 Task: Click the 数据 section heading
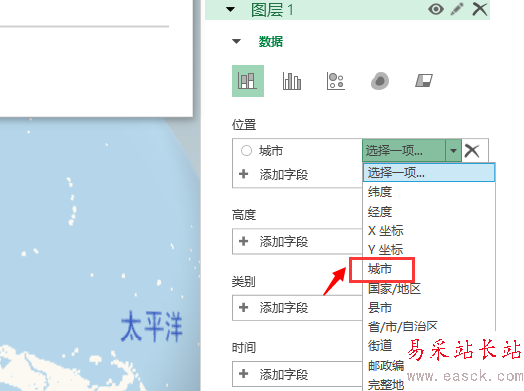pyautogui.click(x=271, y=42)
